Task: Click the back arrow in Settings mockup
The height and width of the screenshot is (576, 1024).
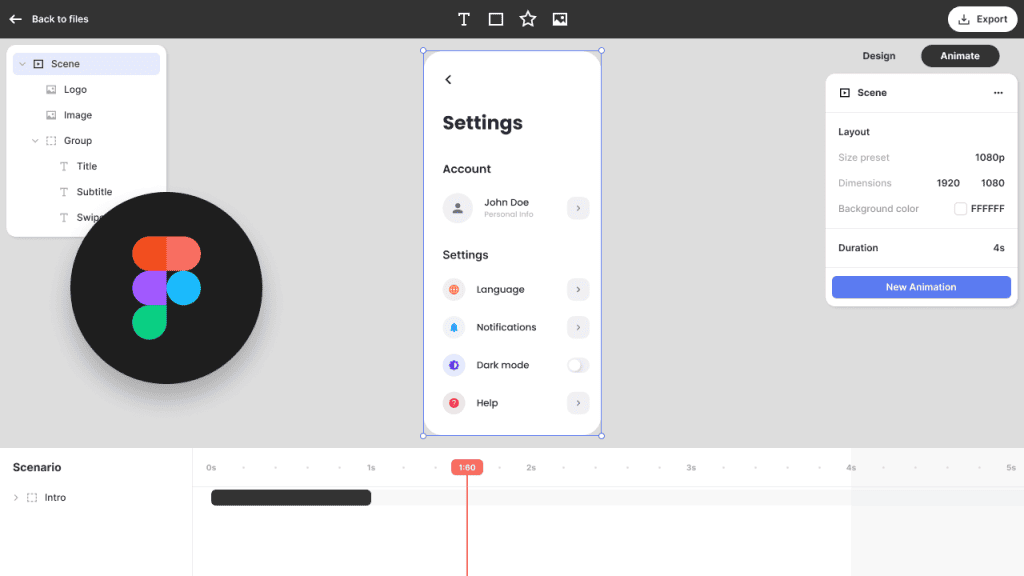Action: (x=448, y=80)
